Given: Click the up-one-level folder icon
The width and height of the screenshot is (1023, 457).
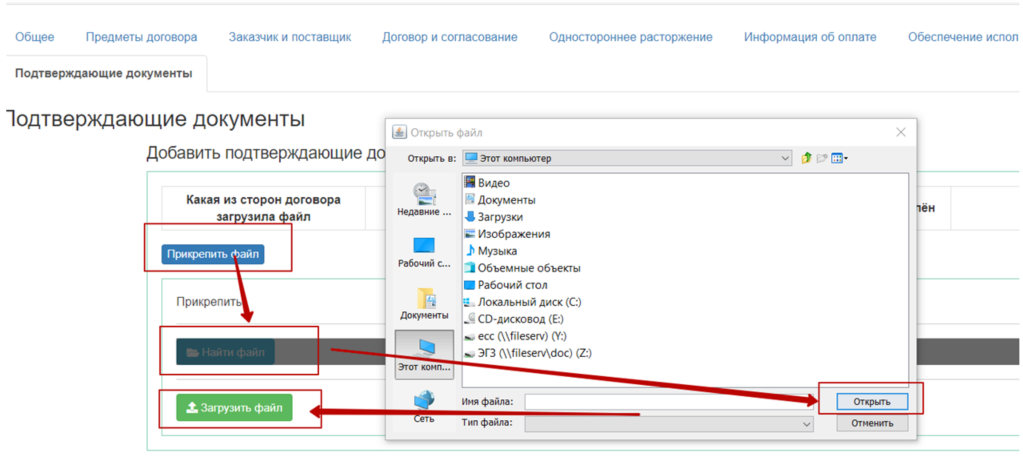Looking at the screenshot, I should coord(806,158).
